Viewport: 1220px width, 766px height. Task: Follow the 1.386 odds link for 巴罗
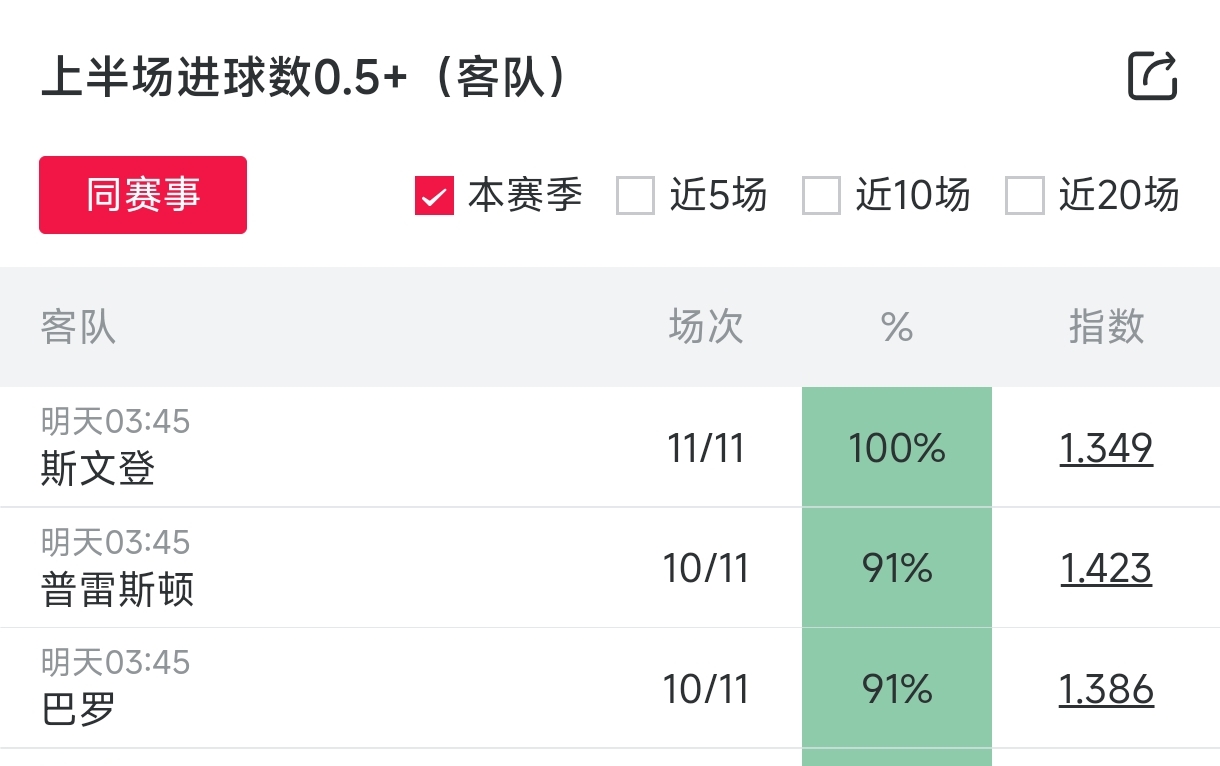click(1106, 689)
